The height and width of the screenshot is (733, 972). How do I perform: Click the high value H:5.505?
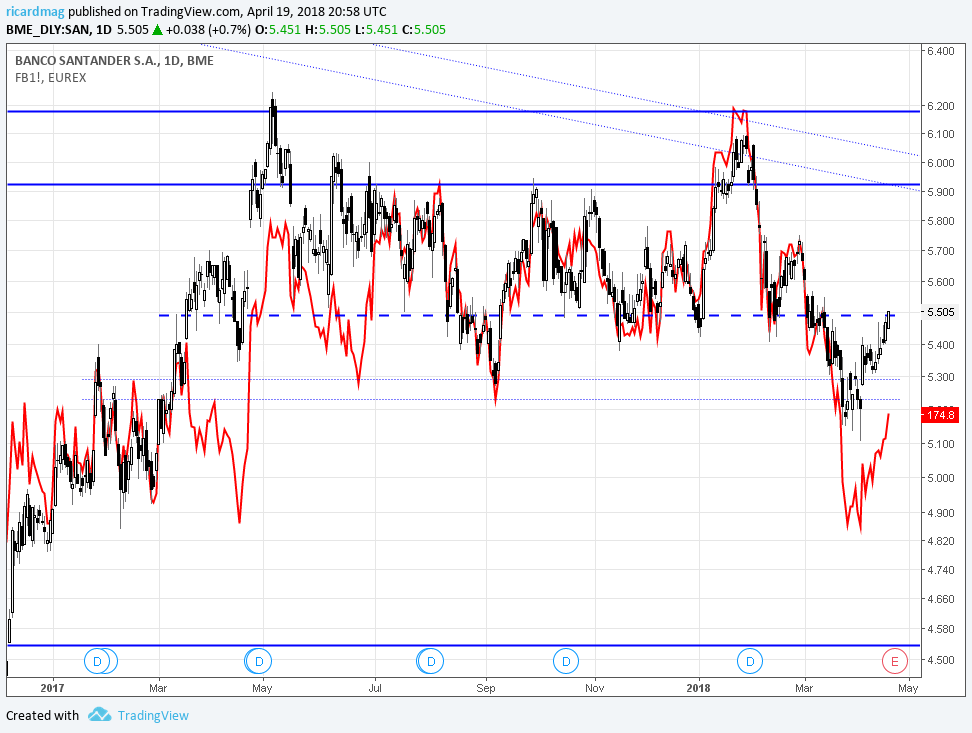328,29
